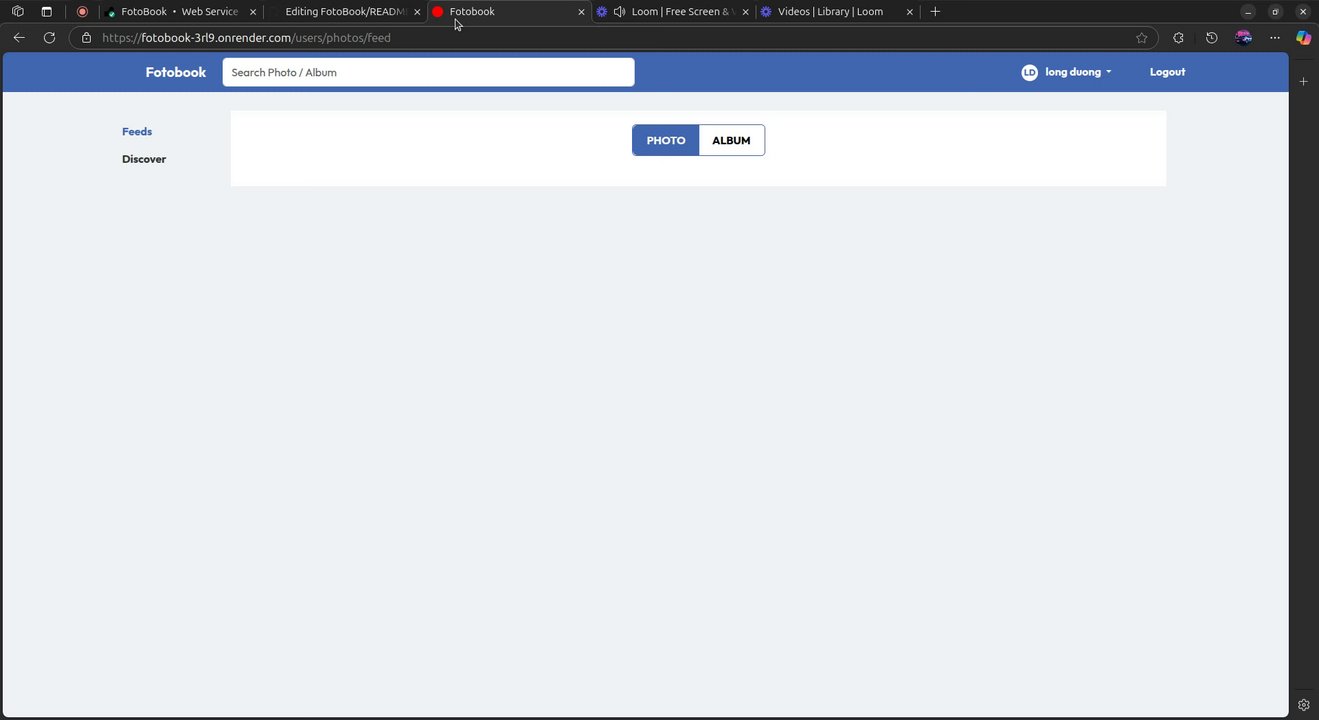The width and height of the screenshot is (1319, 720).
Task: Close the Videos Library Loom tab
Action: 909,12
